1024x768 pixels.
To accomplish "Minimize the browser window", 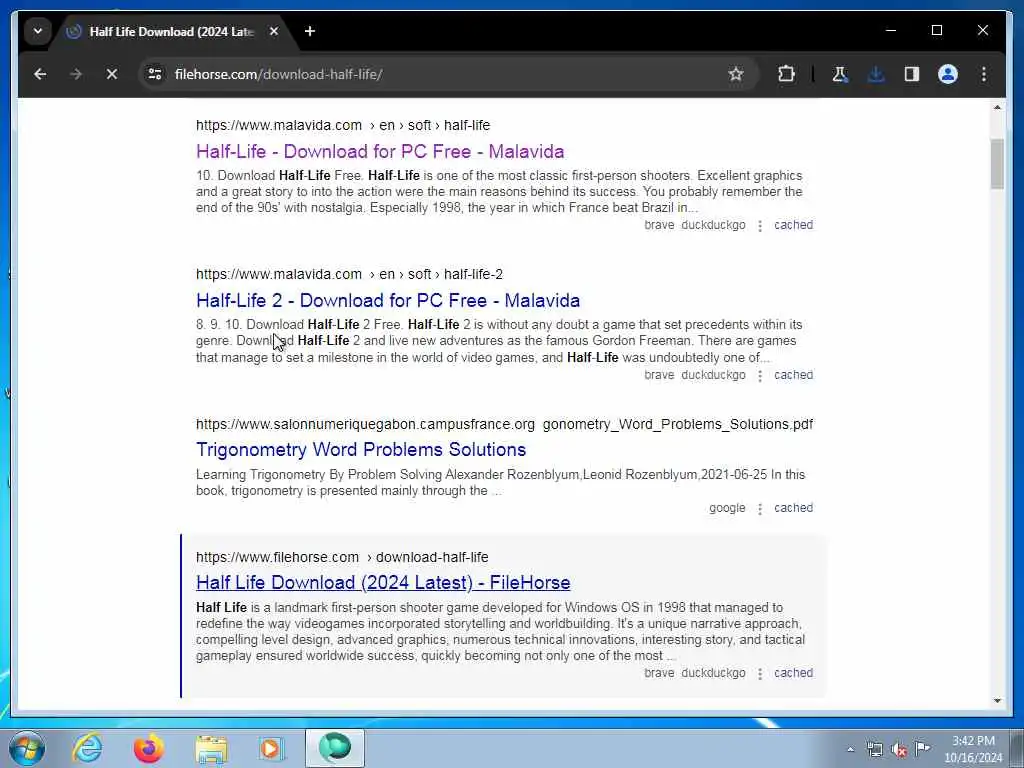I will point(891,31).
